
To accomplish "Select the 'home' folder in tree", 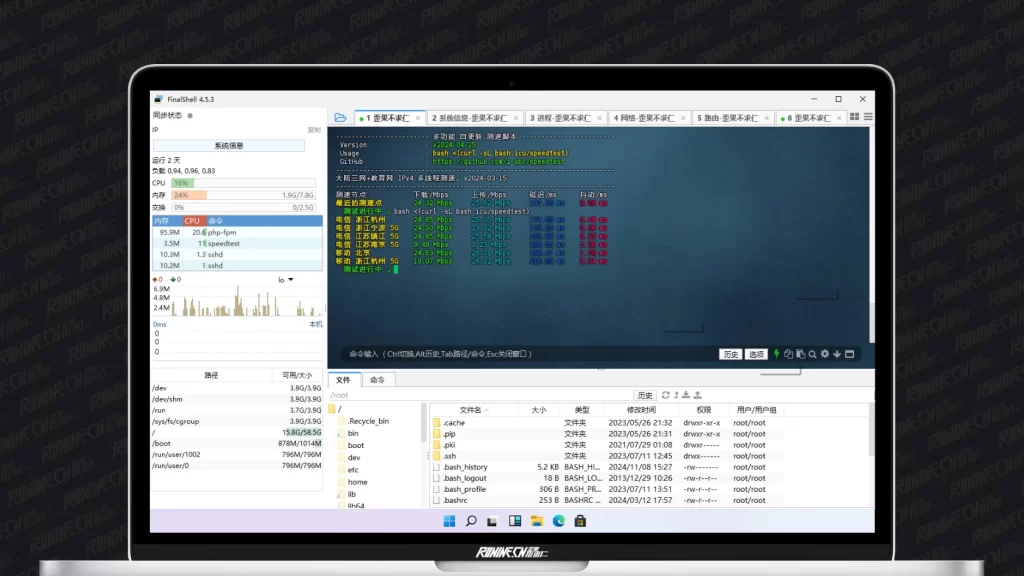I will click(x=357, y=482).
